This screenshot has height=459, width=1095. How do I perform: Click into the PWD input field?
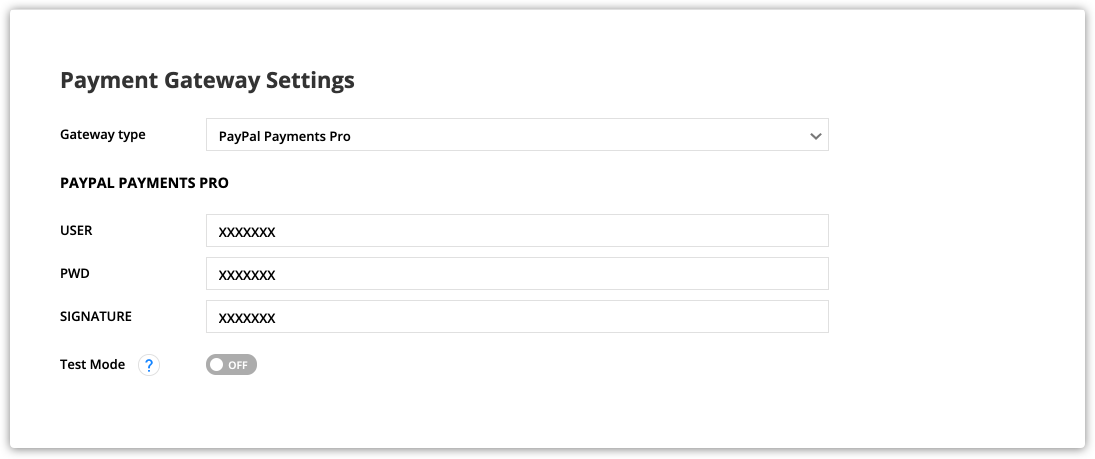pyautogui.click(x=516, y=274)
